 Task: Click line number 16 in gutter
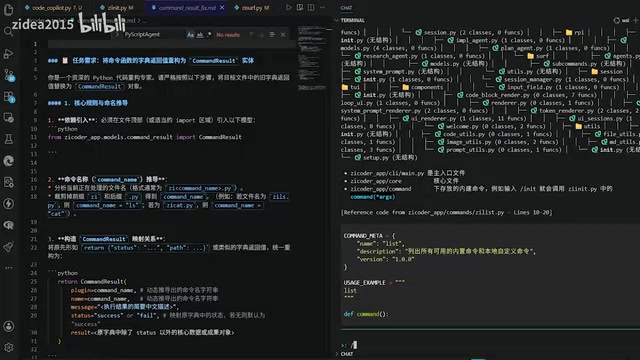point(33,180)
